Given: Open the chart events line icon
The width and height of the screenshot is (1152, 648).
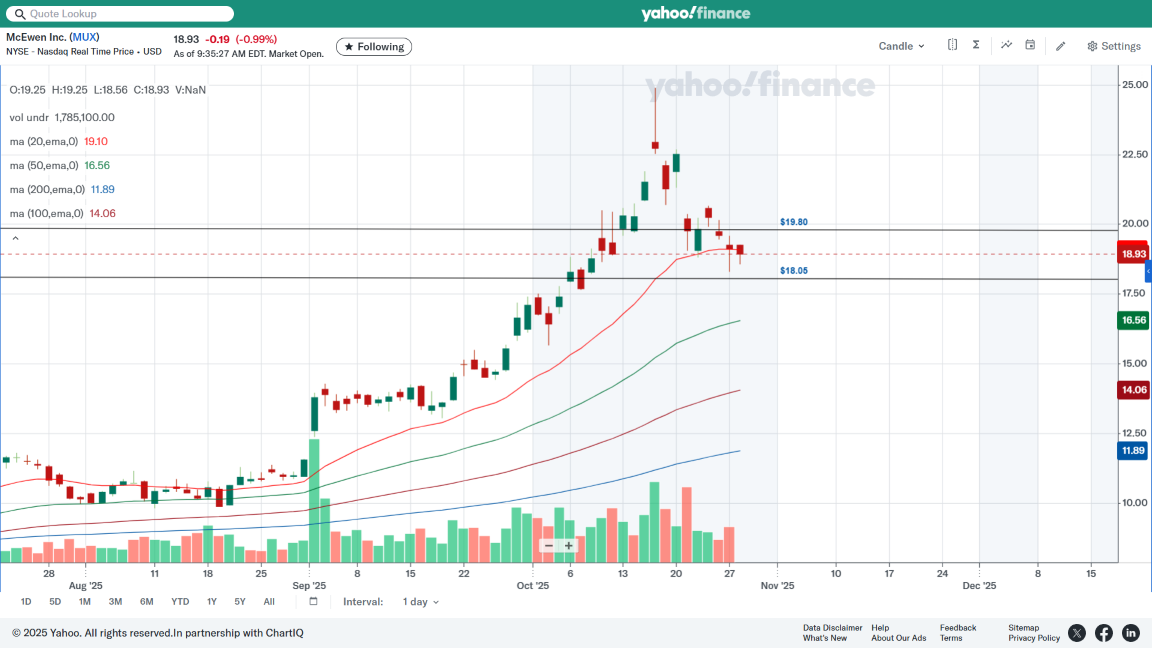Looking at the screenshot, I should [x=1006, y=45].
